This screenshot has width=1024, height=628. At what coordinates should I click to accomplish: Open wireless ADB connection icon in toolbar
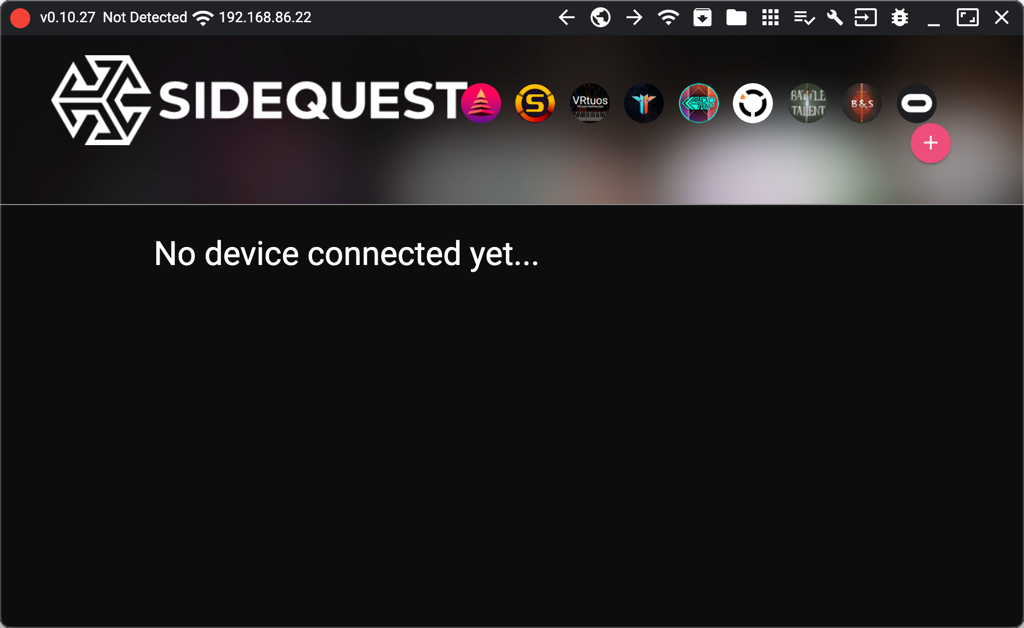[668, 18]
